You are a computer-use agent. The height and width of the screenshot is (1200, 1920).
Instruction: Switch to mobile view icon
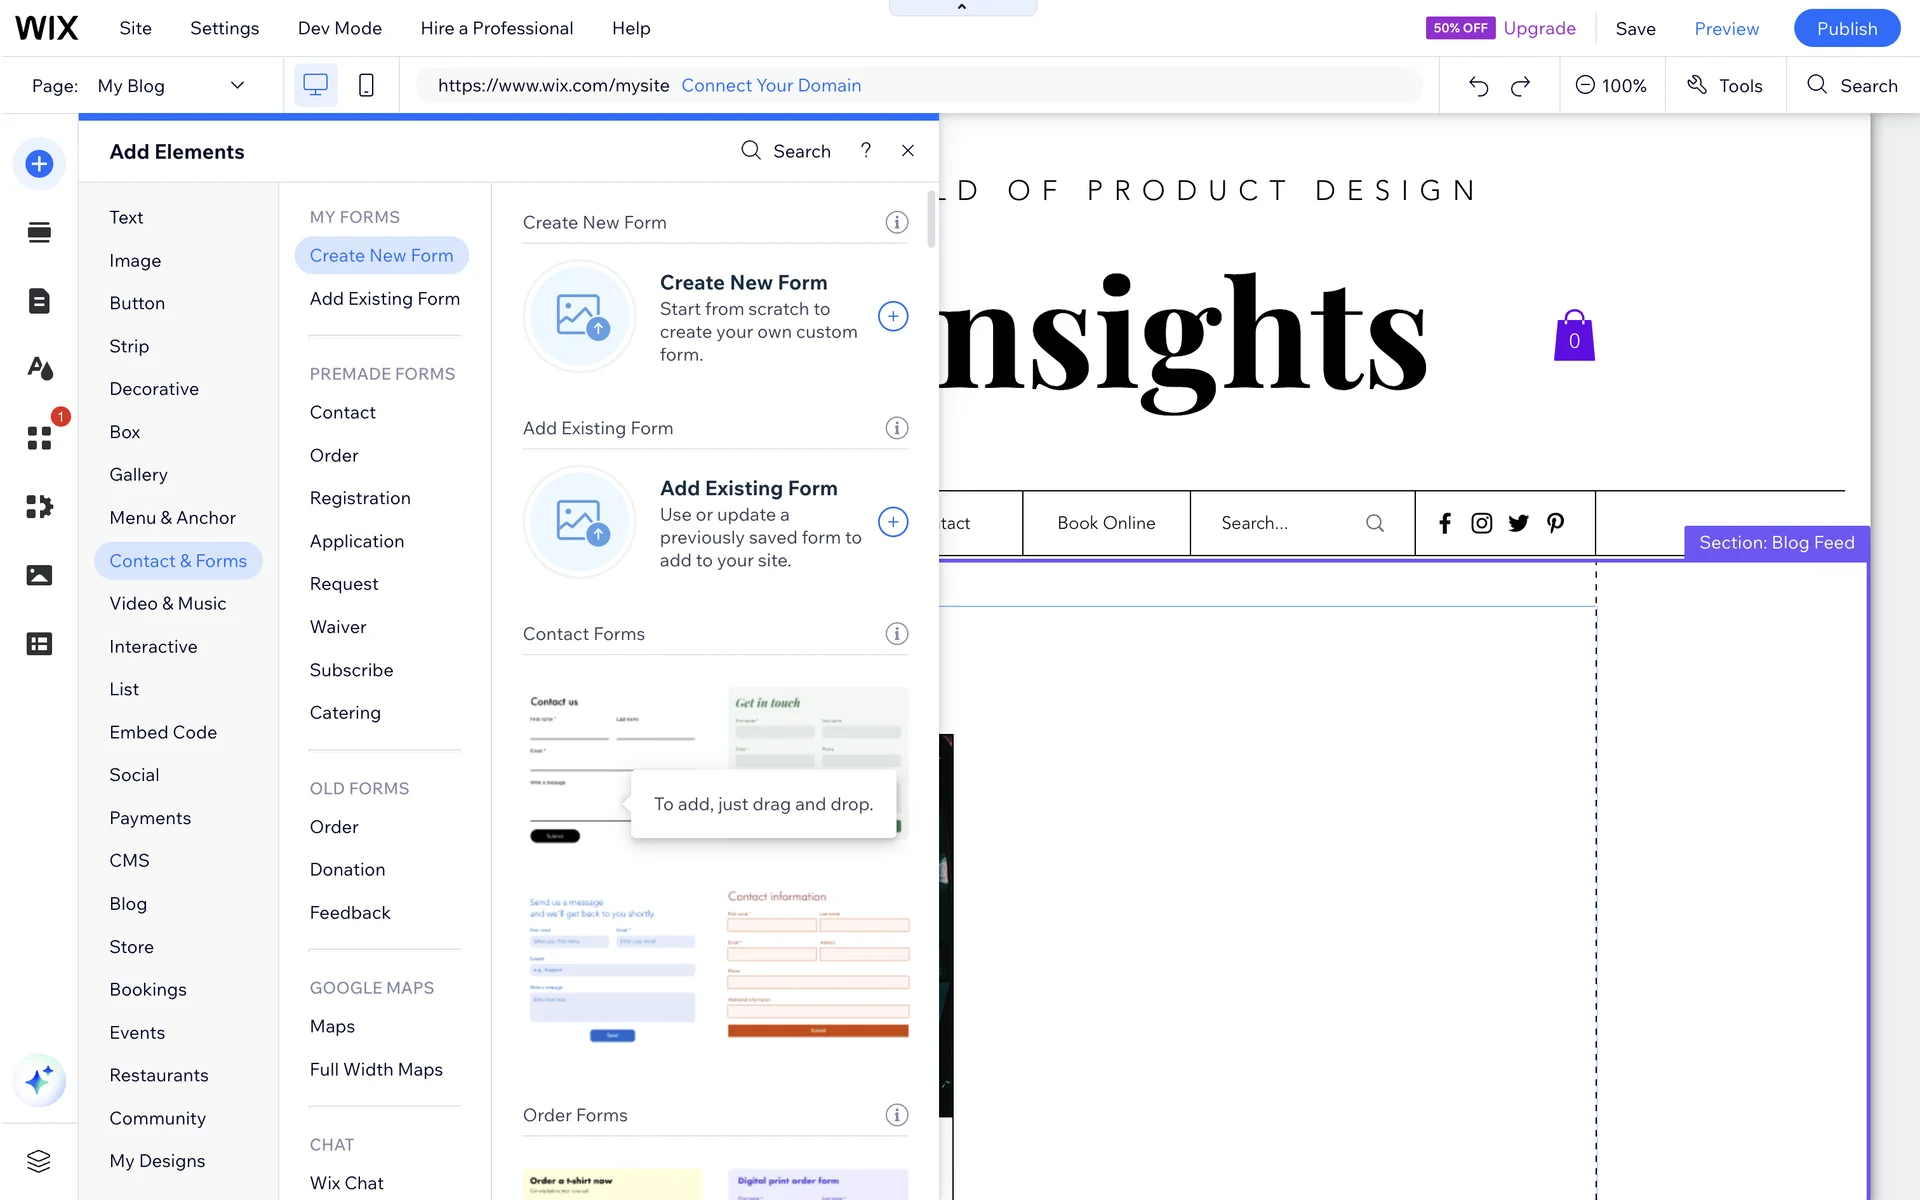pyautogui.click(x=366, y=86)
